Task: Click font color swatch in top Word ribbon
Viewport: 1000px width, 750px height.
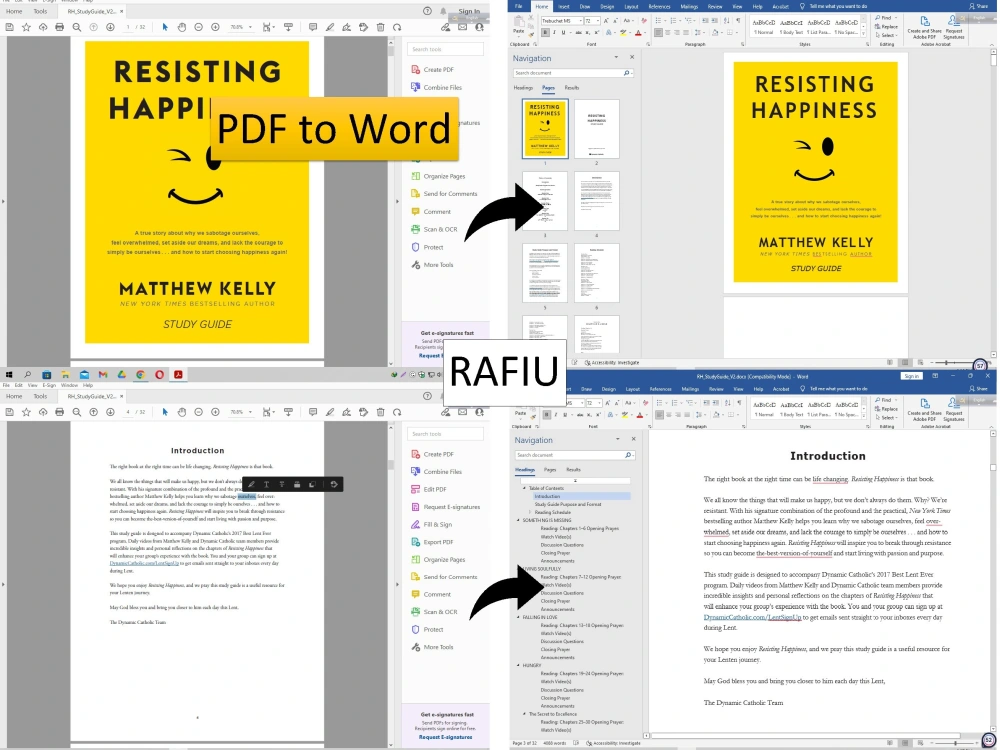Action: 638,33
